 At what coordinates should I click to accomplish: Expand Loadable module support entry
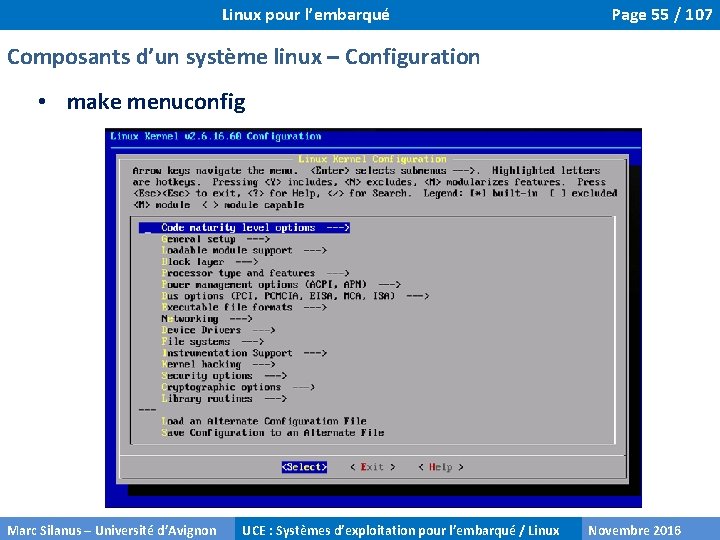click(x=244, y=251)
